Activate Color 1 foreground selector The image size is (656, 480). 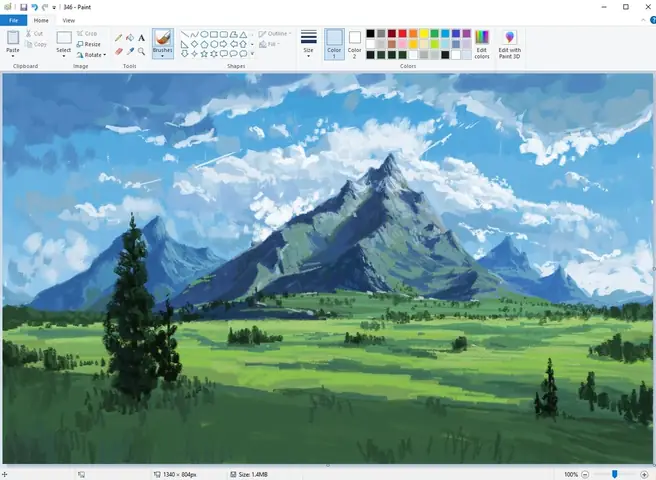(334, 44)
